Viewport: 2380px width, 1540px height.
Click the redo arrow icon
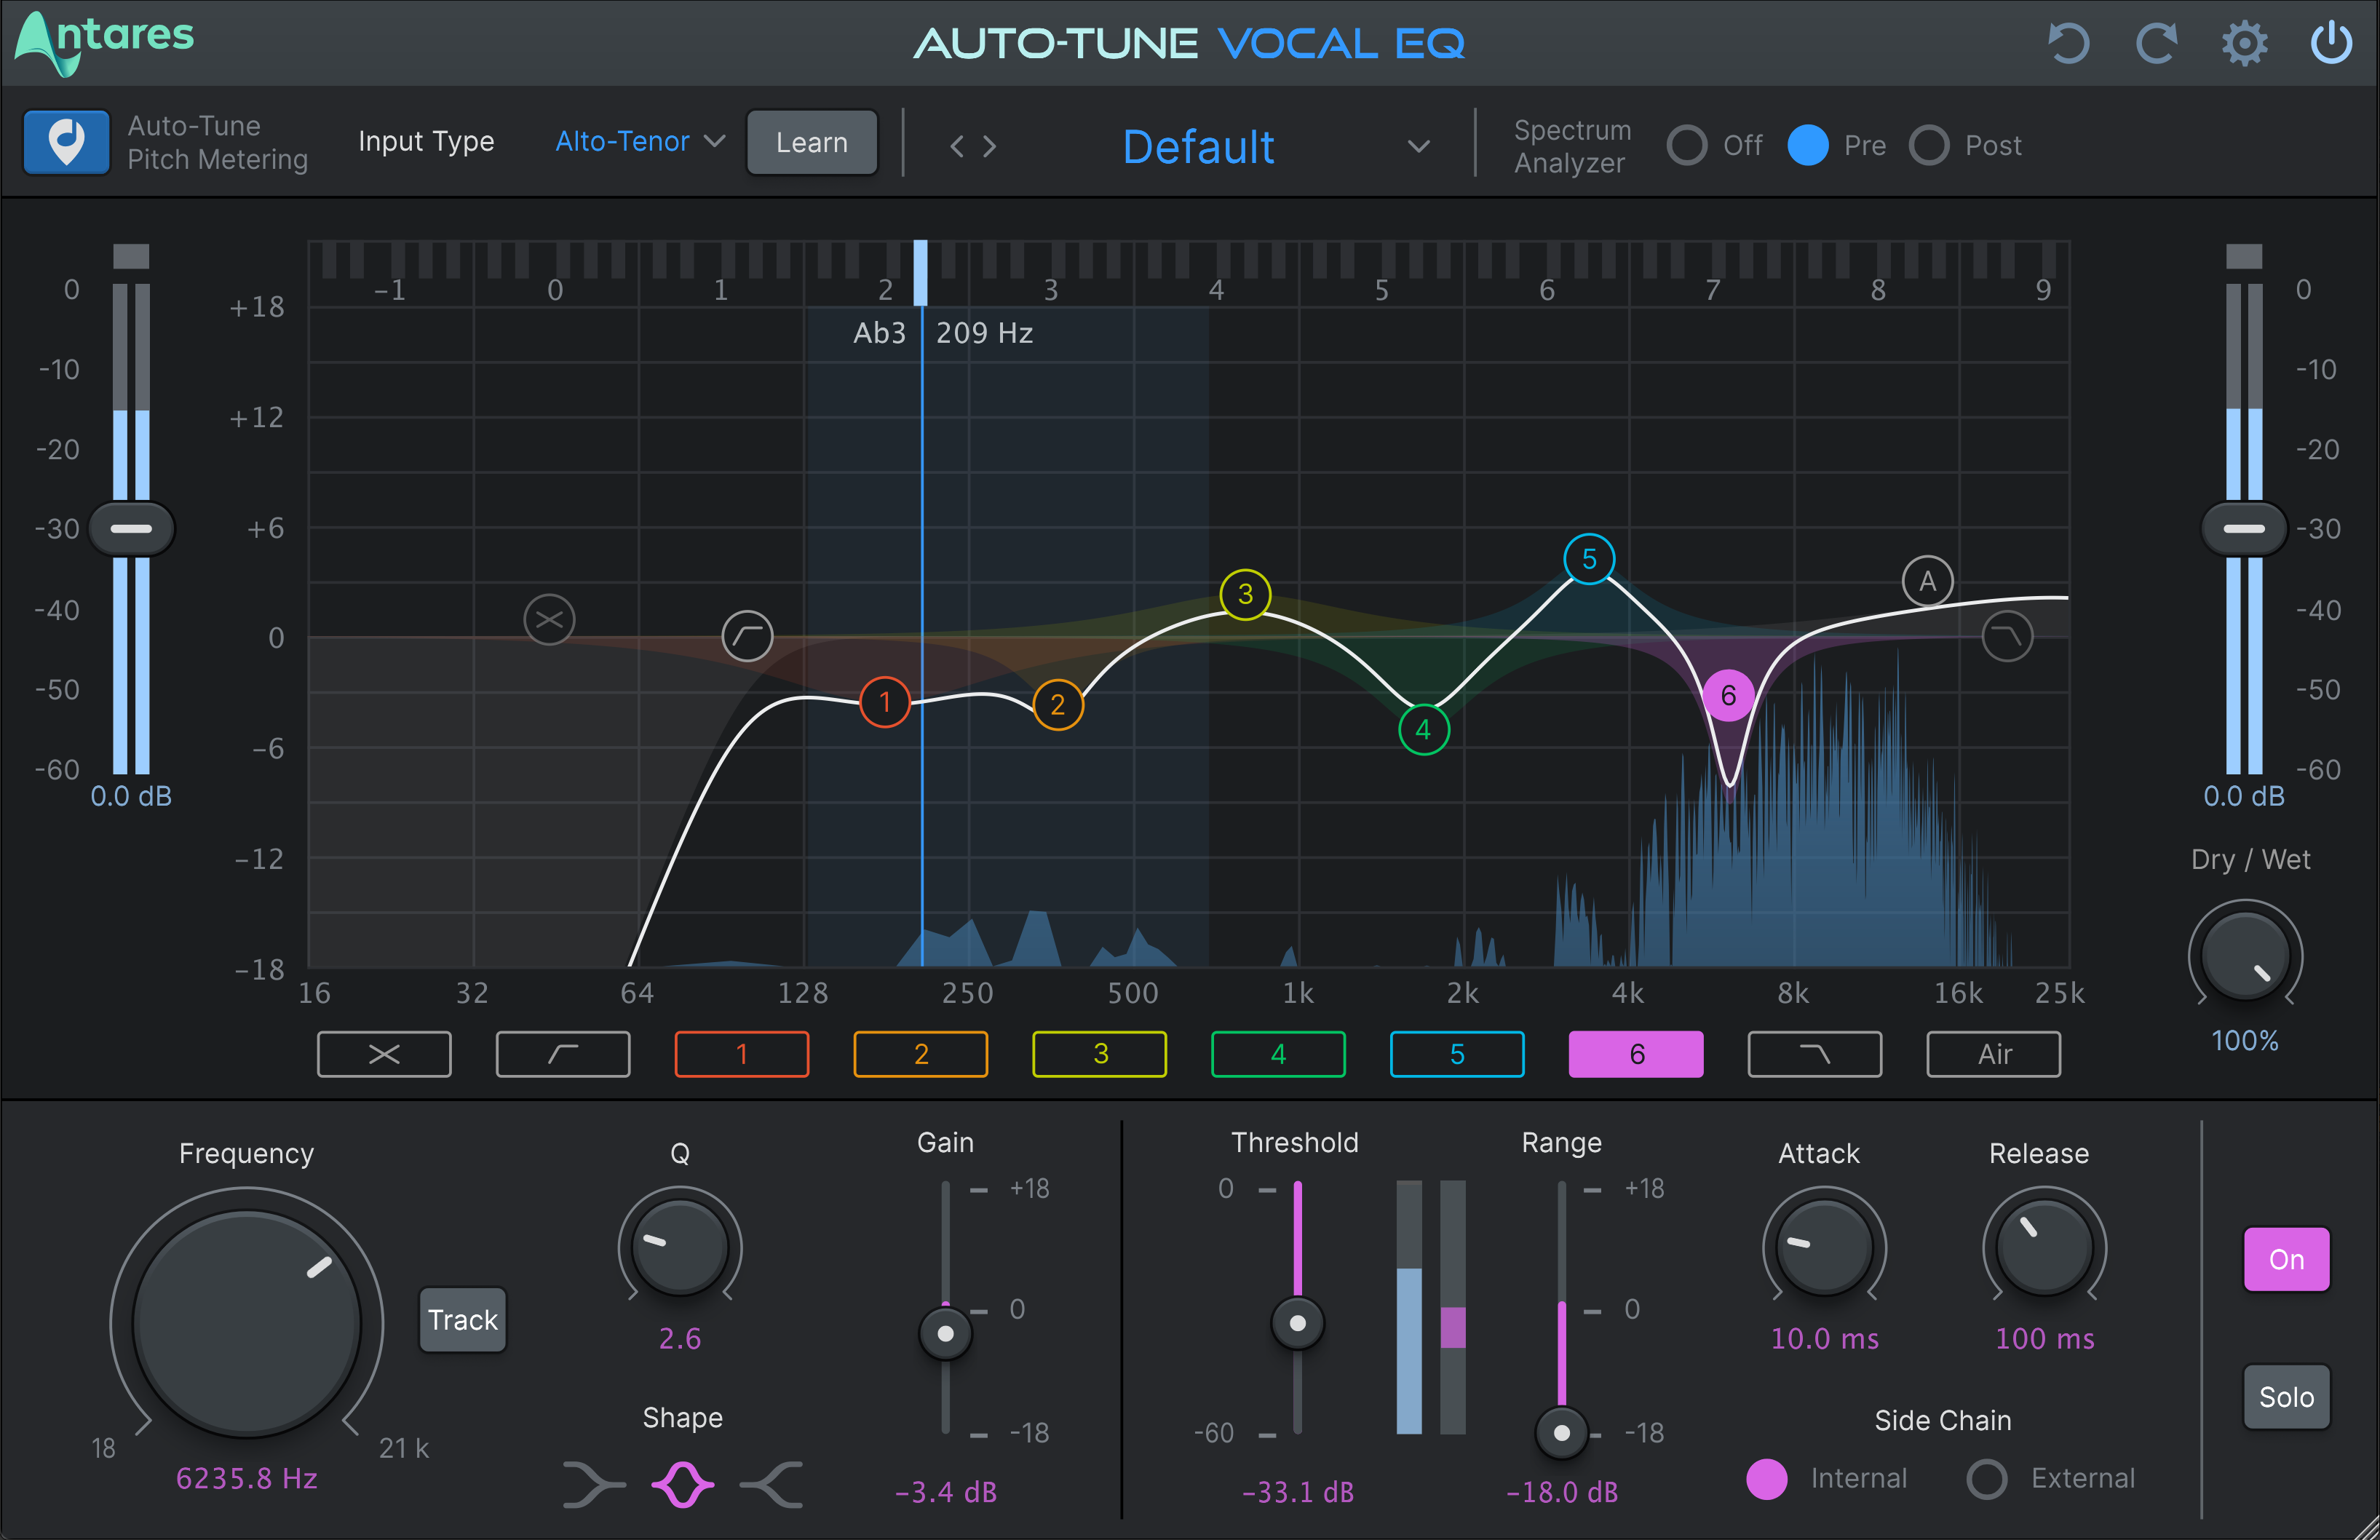pos(2157,43)
